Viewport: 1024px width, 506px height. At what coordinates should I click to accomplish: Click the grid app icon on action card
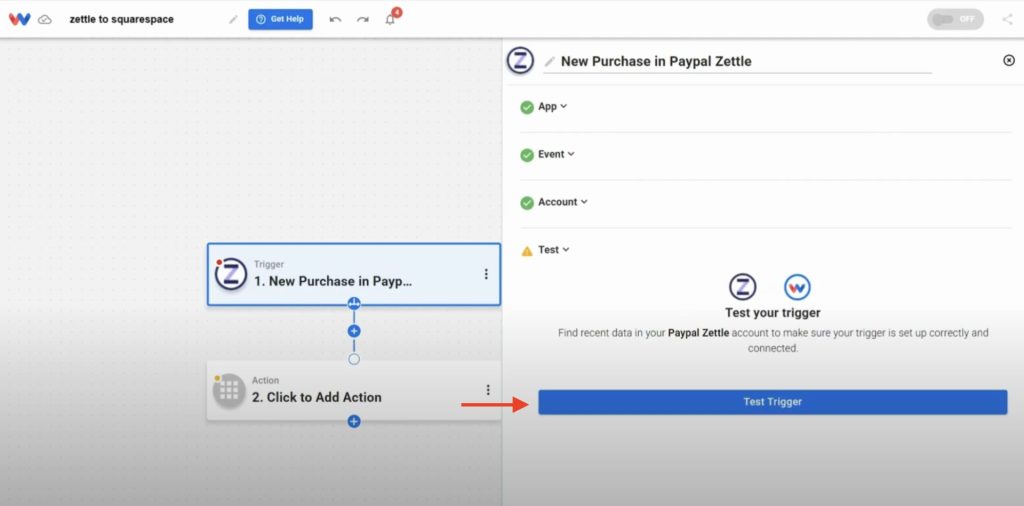click(229, 390)
